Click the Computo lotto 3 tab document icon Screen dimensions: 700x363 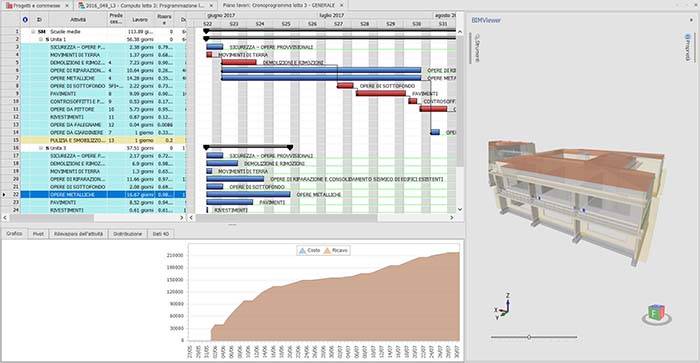[82, 5]
